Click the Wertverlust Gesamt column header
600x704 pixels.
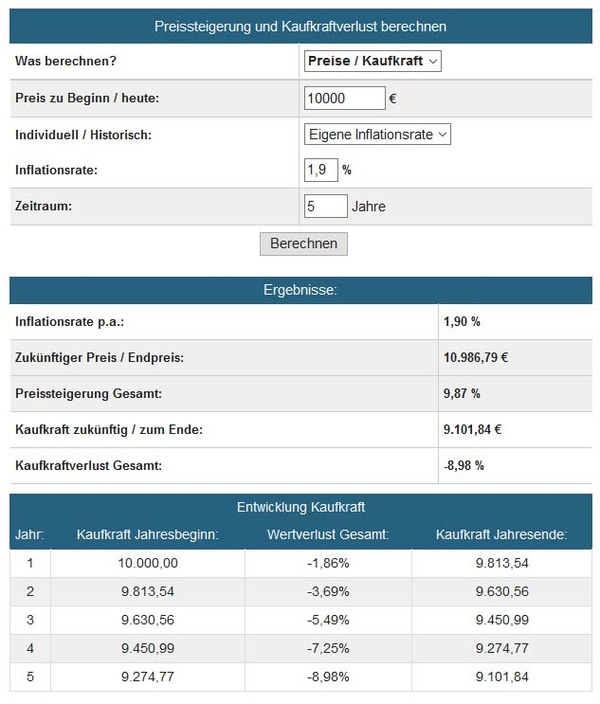(x=328, y=535)
